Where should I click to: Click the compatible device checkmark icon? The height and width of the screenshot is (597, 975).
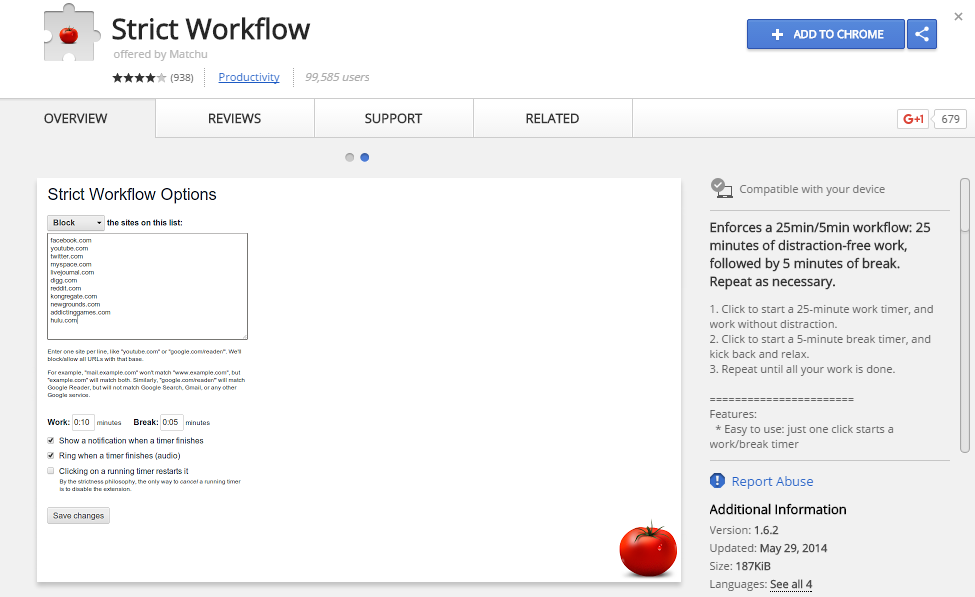721,188
